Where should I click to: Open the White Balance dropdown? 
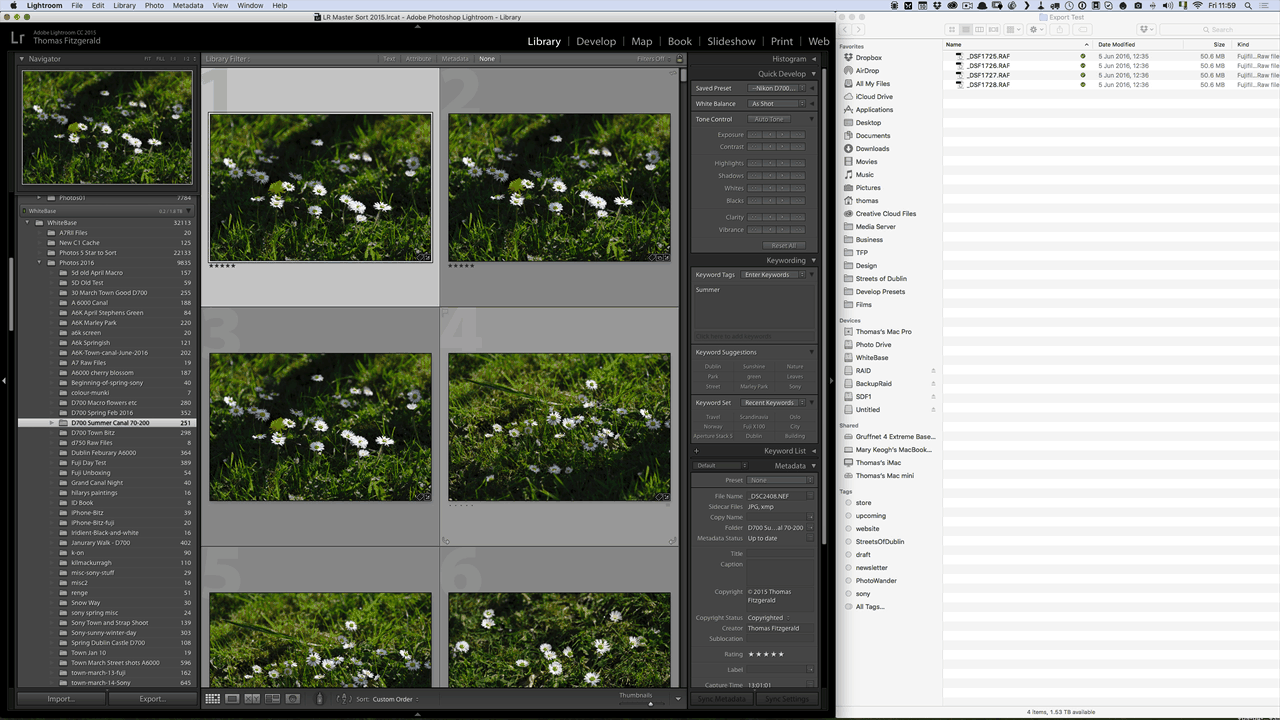777,104
